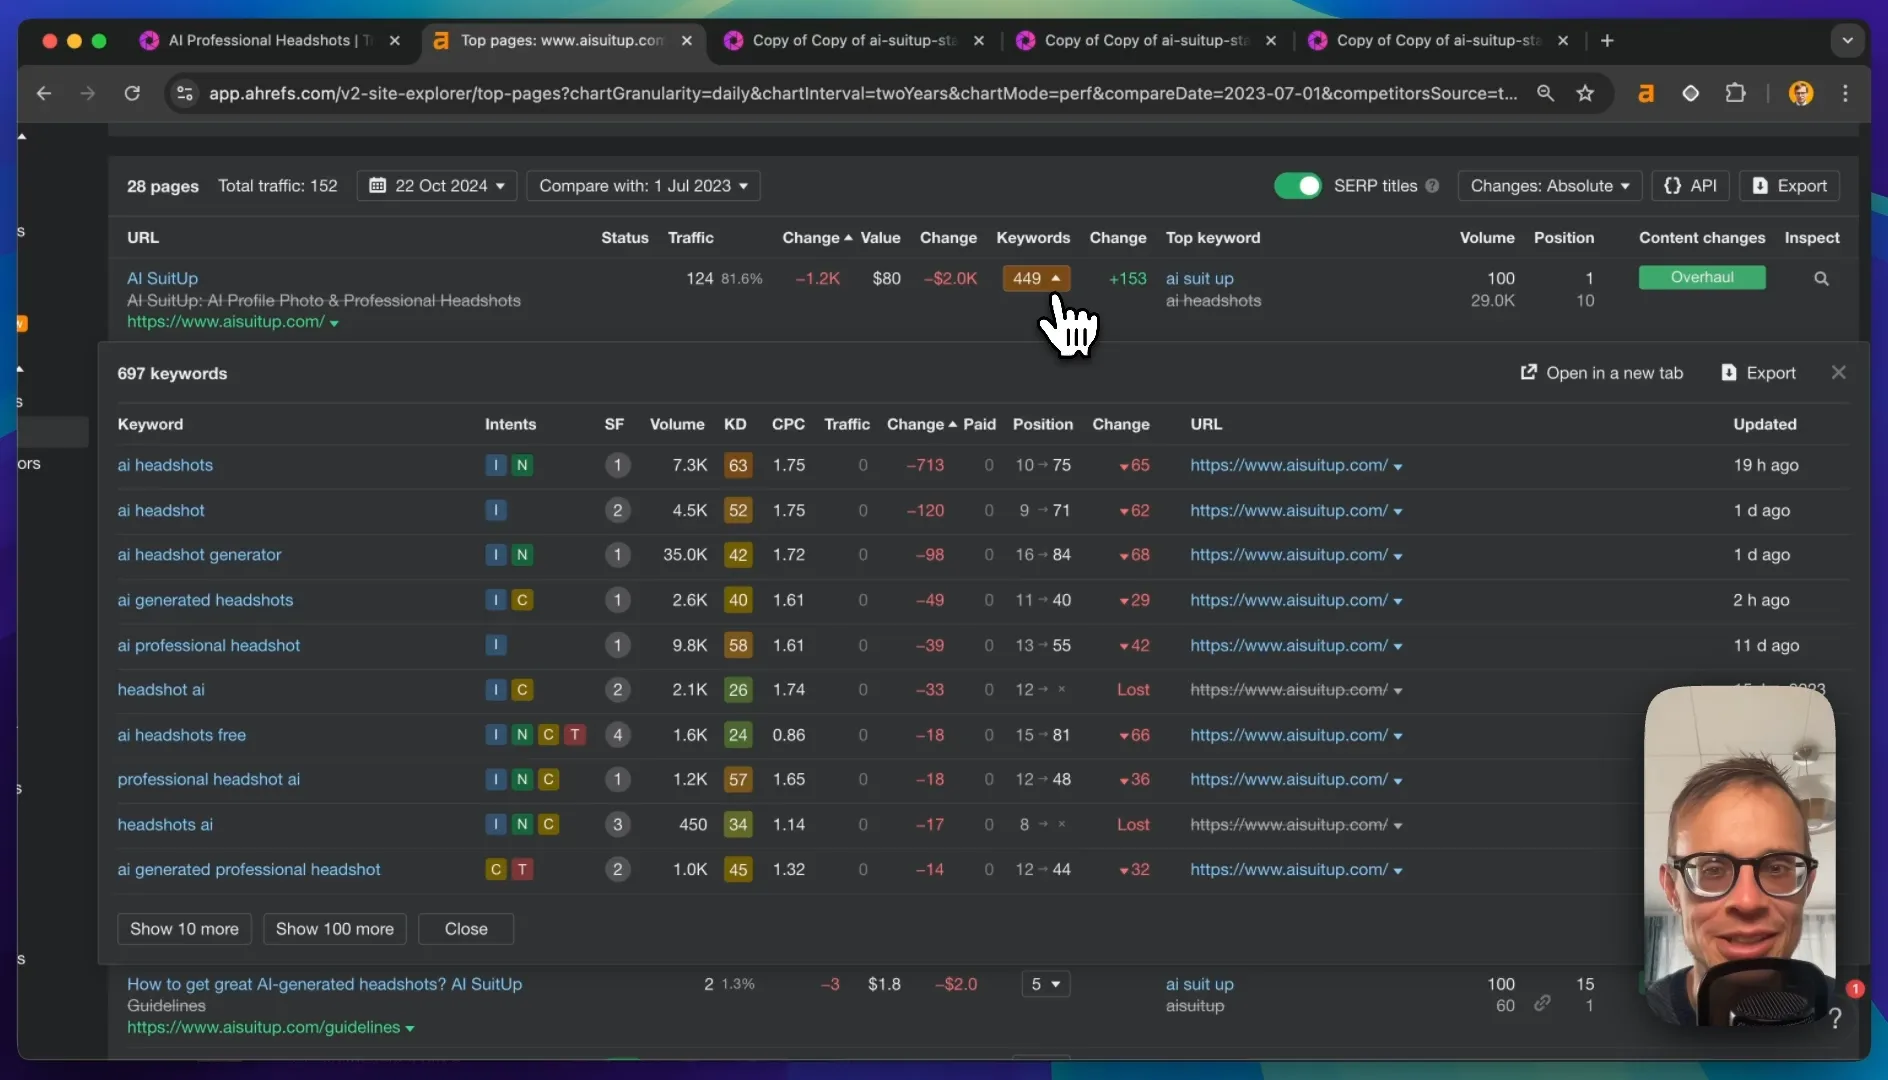Open browser extensions puzzle icon
This screenshot has height=1080, width=1888.
coord(1736,93)
